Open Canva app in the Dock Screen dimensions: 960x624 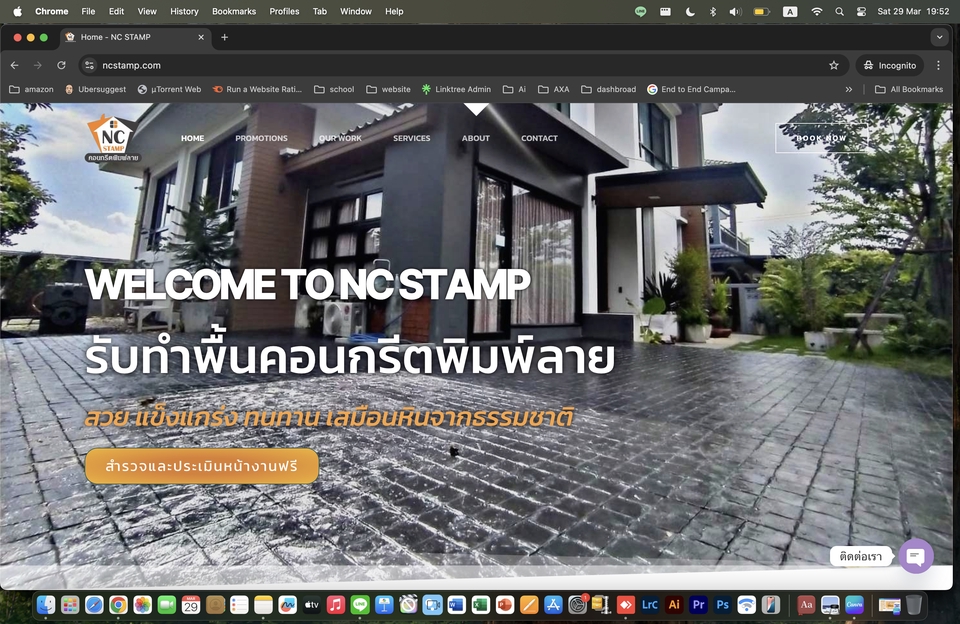[x=855, y=605]
